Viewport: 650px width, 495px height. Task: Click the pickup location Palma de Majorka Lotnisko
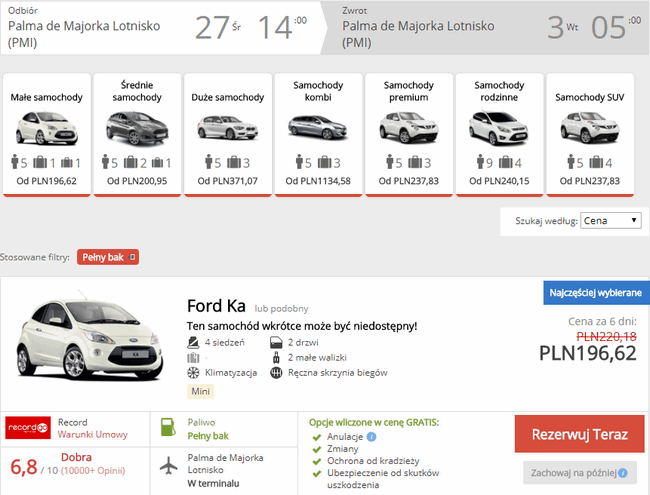[x=84, y=34]
